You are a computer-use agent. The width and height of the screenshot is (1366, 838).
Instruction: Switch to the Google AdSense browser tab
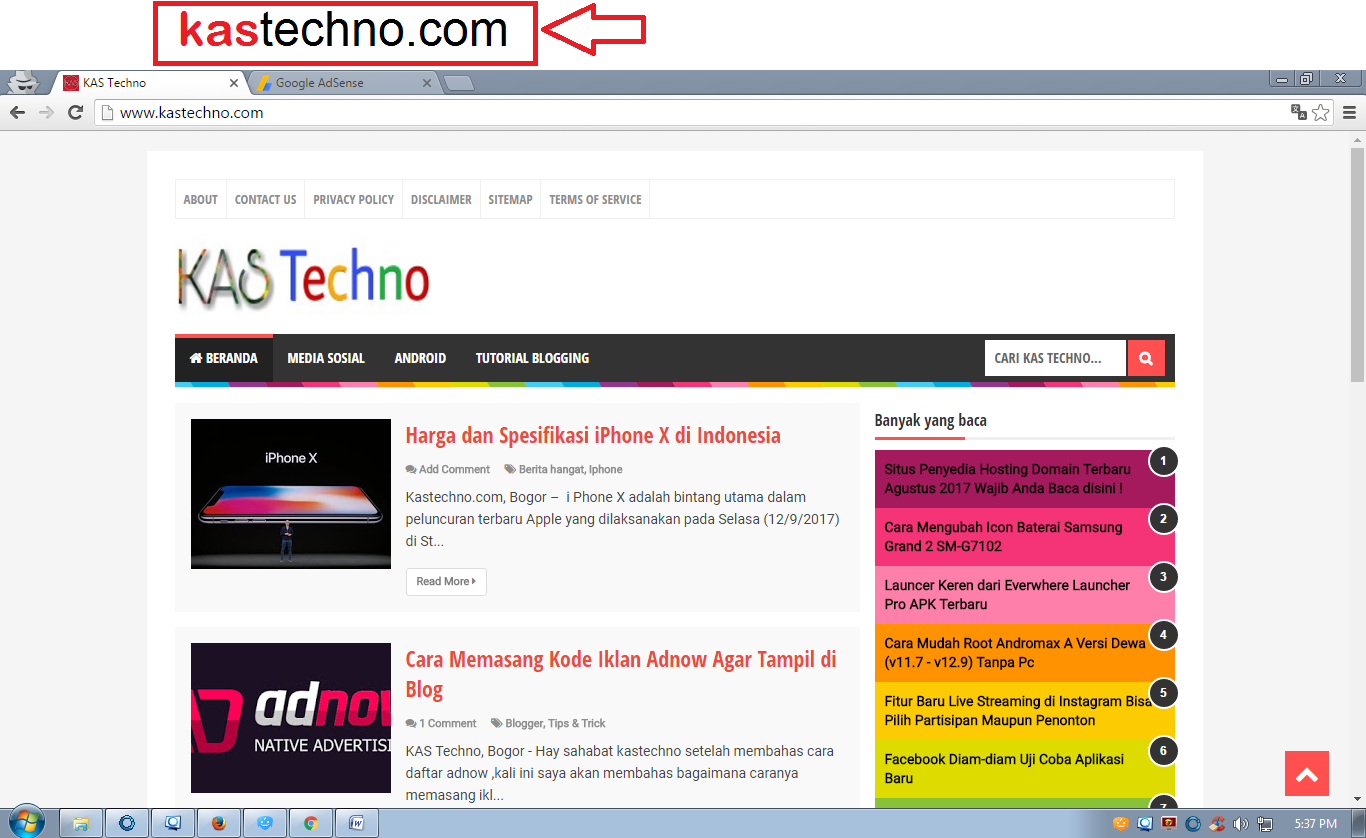click(340, 82)
